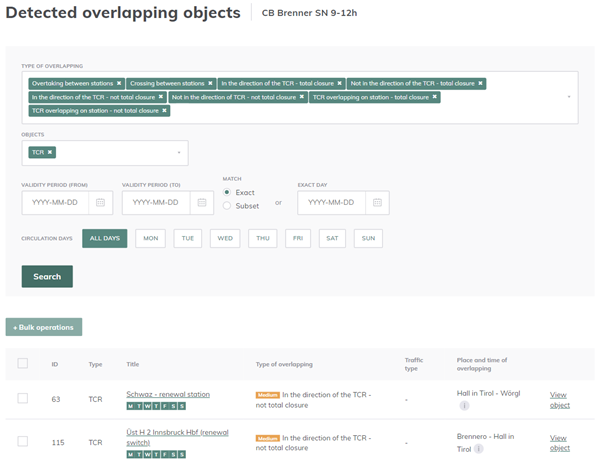The height and width of the screenshot is (461, 605).
Task: Expand the Type of overlapping dropdown
Action: (x=569, y=97)
